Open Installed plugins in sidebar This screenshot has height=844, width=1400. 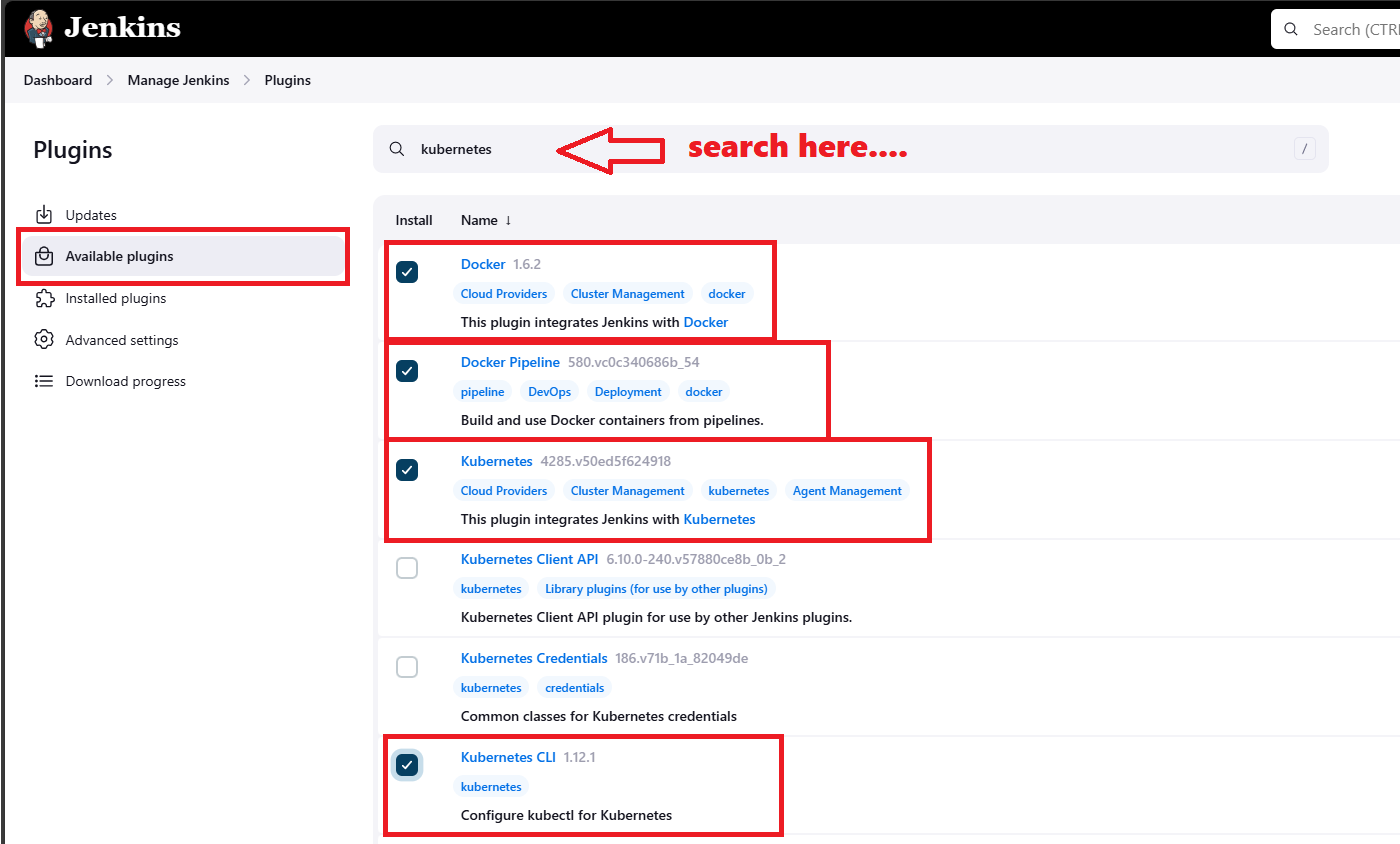pos(183,298)
